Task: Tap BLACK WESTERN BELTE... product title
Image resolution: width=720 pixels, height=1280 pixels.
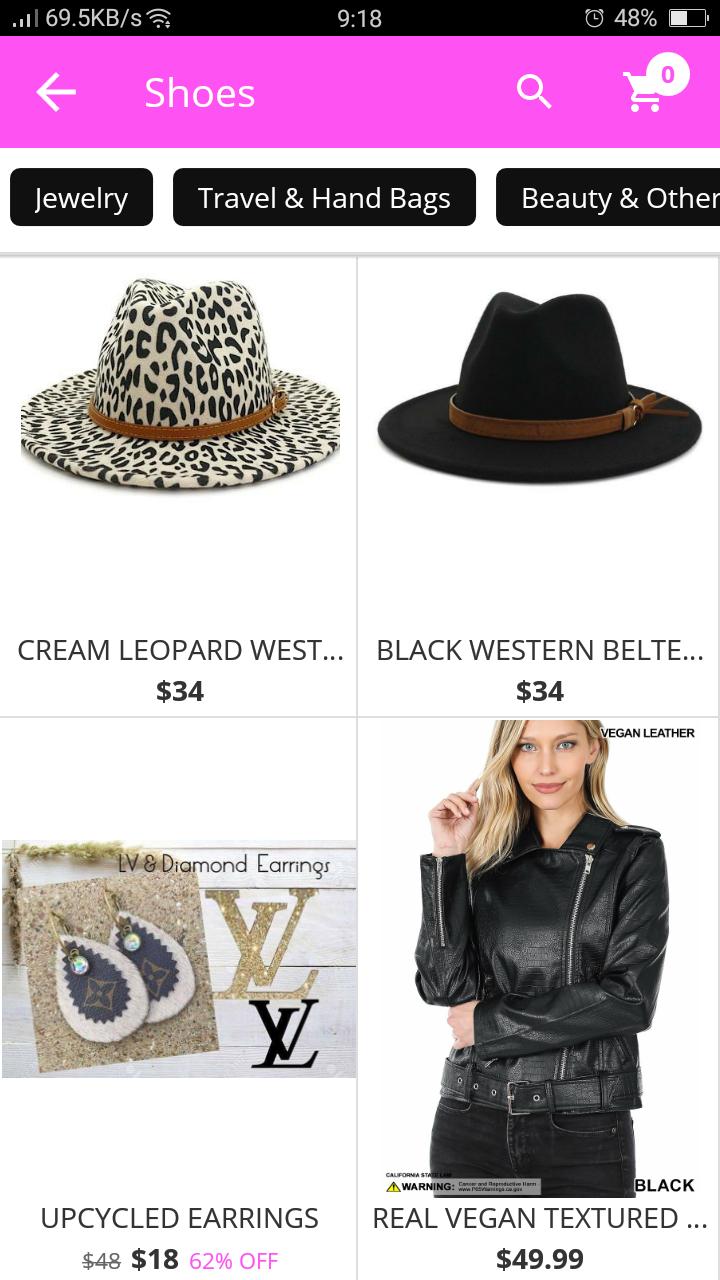Action: click(540, 650)
